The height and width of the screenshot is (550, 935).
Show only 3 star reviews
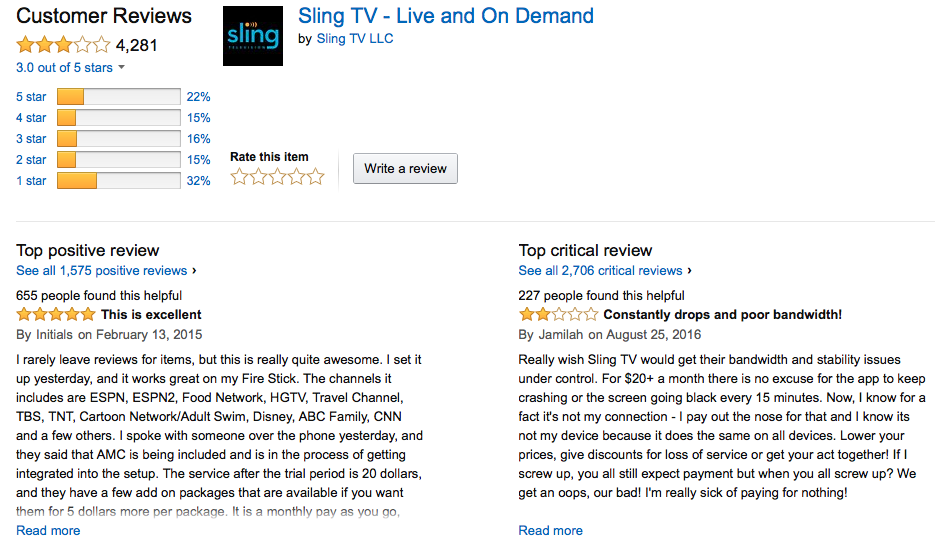tap(31, 138)
